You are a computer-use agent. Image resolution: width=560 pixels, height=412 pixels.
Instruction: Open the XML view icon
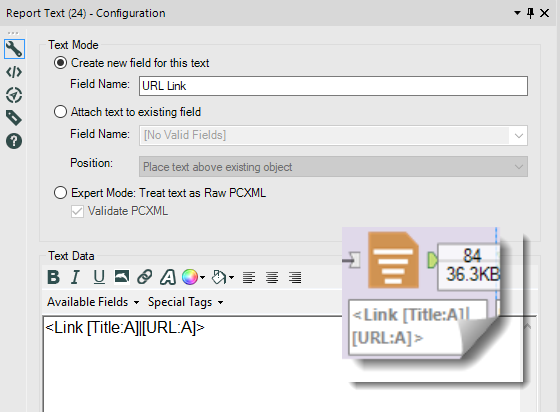pyautogui.click(x=14, y=72)
